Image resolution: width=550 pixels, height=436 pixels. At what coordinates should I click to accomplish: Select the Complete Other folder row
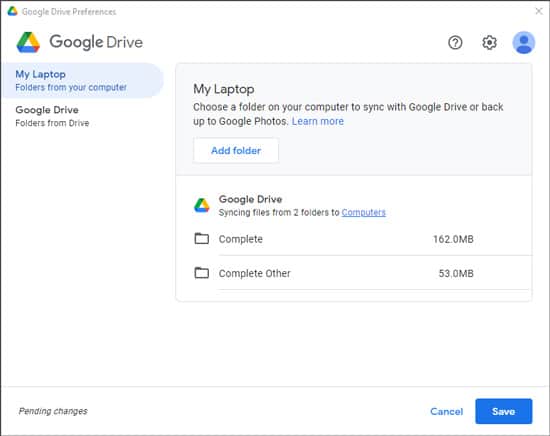tap(354, 273)
